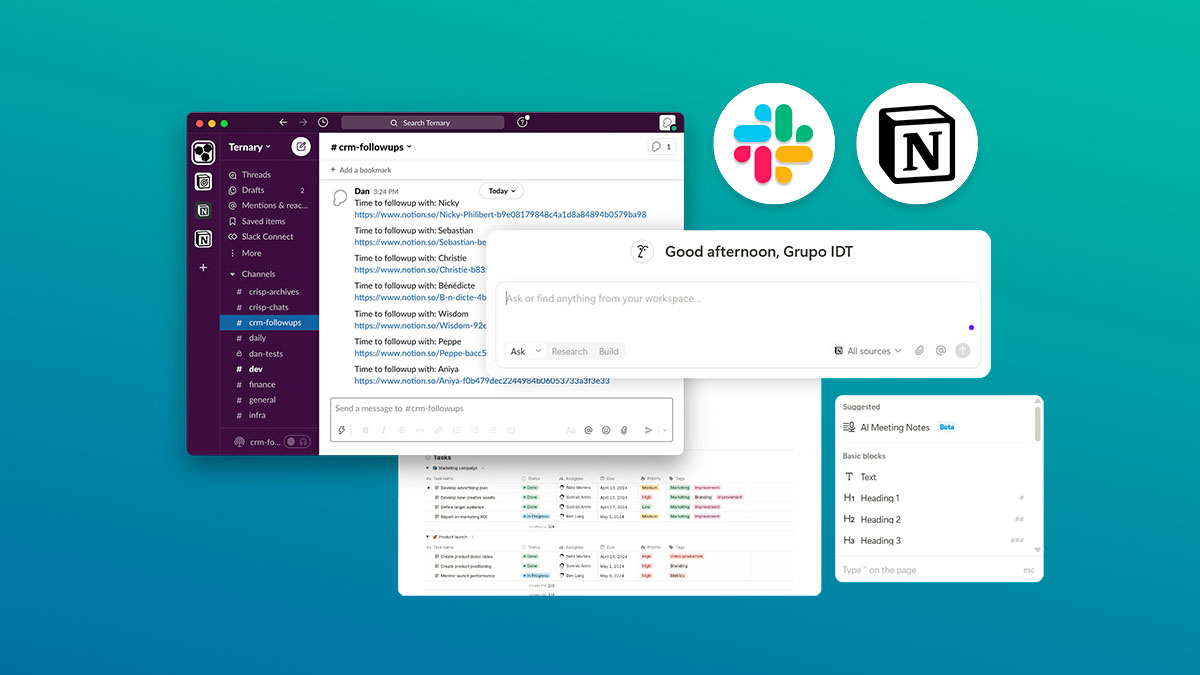Click the paperclip attach icon in Notion AI
Screen dimensions: 1200x675
point(920,351)
